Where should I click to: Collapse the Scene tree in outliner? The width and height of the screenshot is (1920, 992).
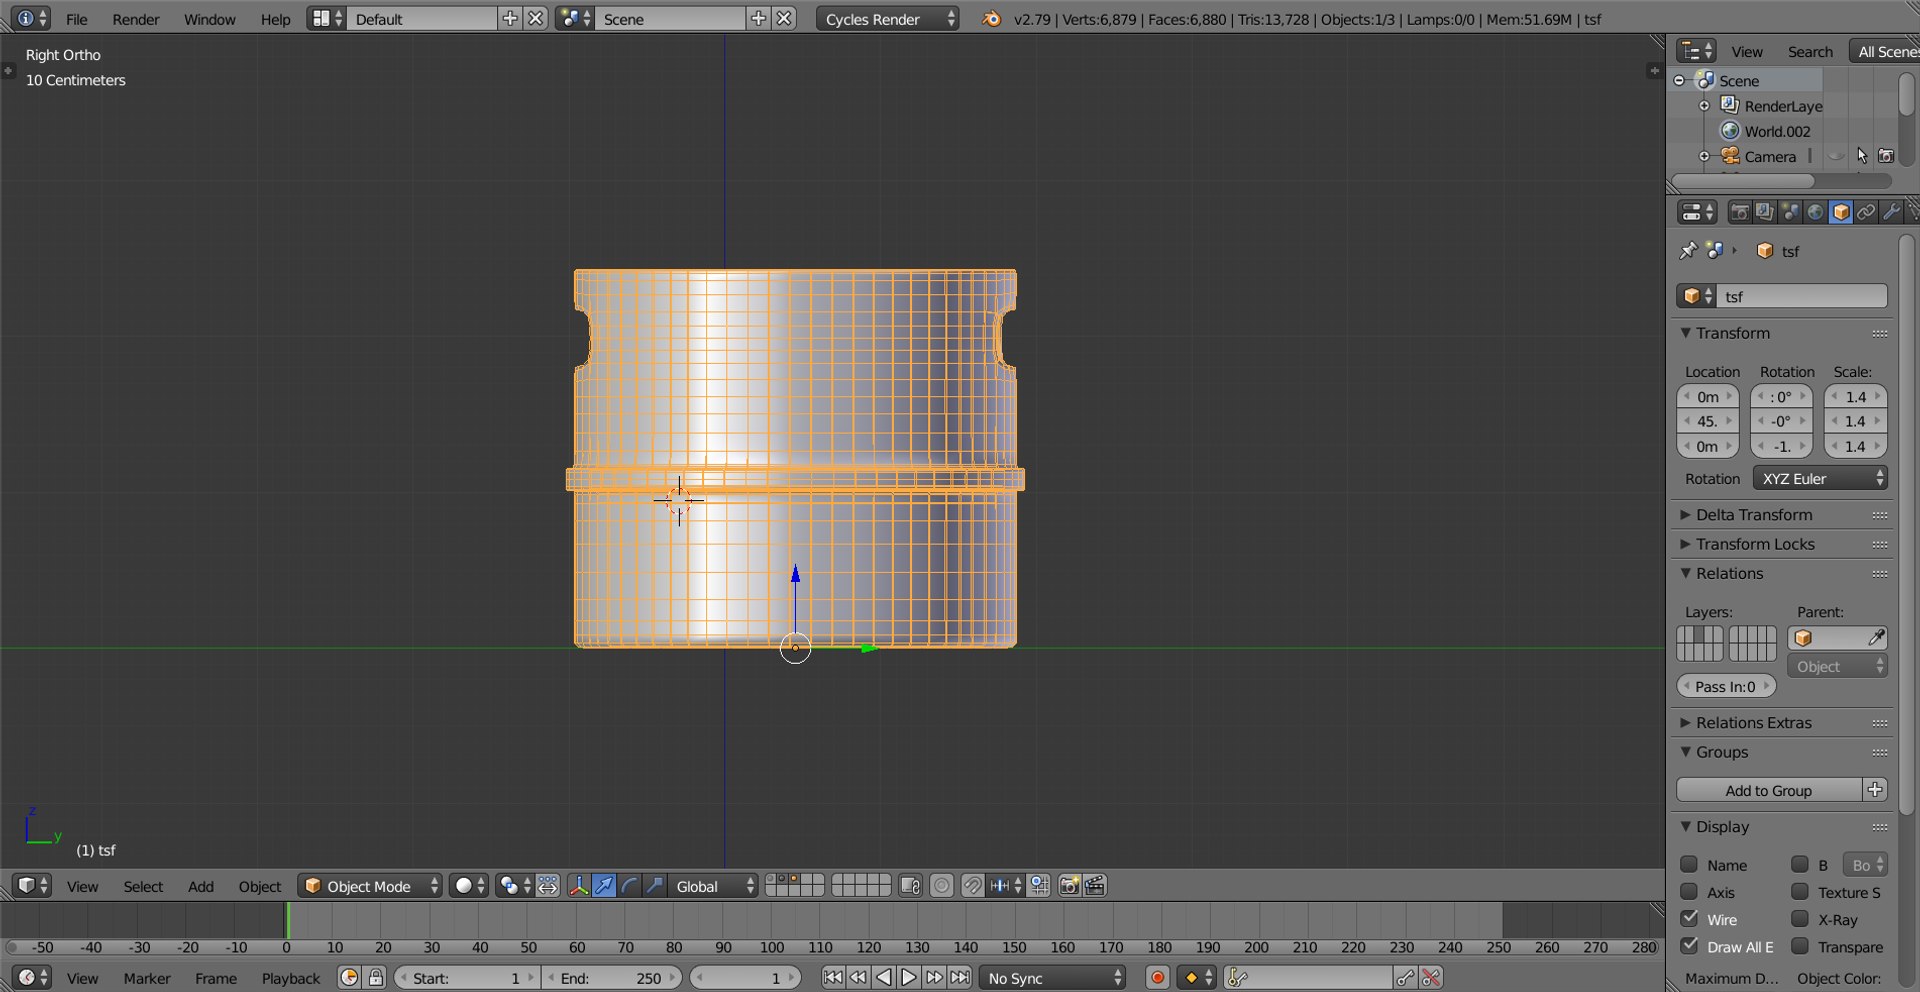point(1680,80)
